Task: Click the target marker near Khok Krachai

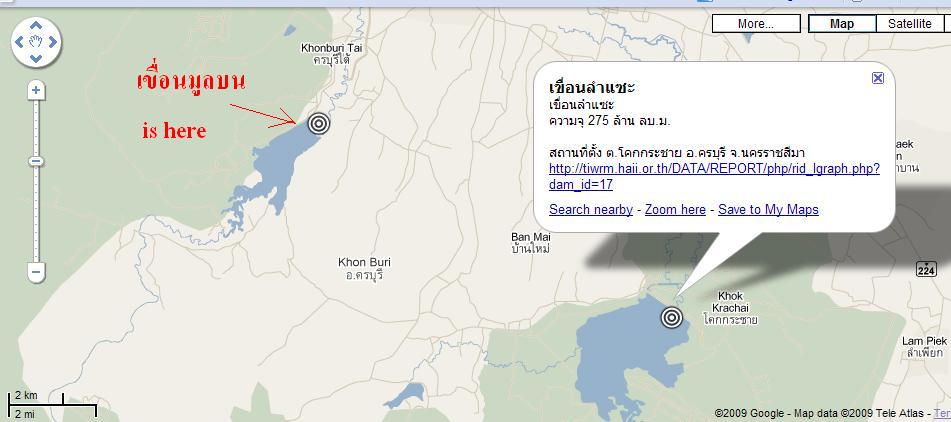Action: pyautogui.click(x=671, y=317)
